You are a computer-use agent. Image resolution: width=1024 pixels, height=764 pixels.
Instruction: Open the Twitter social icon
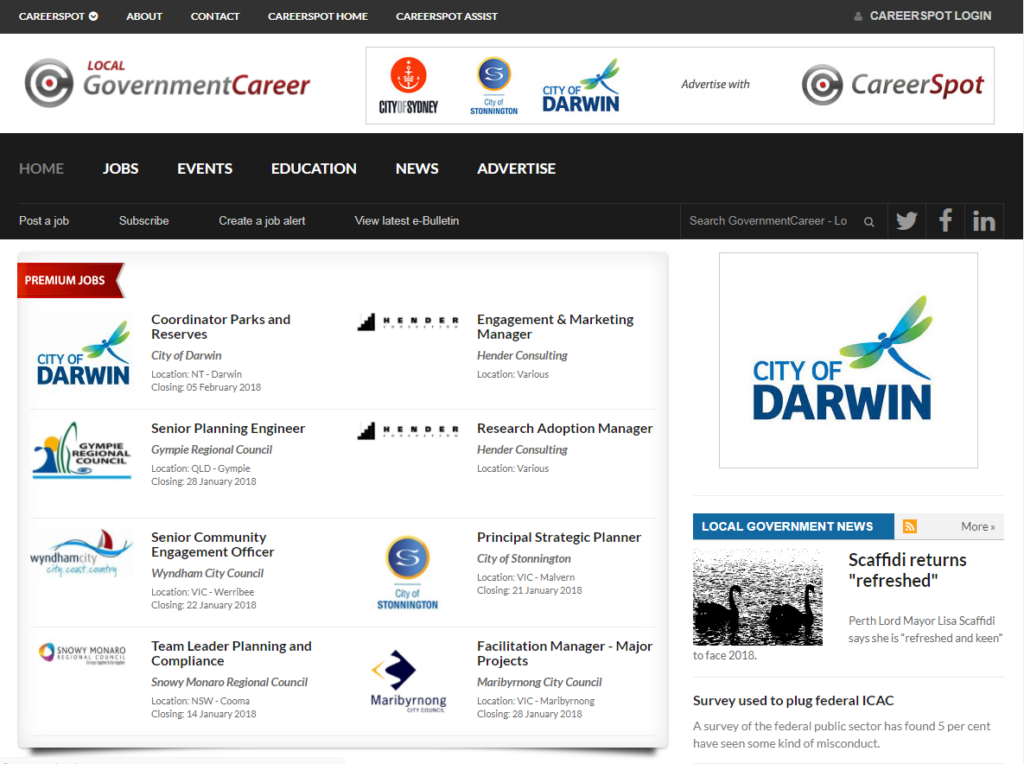[906, 221]
